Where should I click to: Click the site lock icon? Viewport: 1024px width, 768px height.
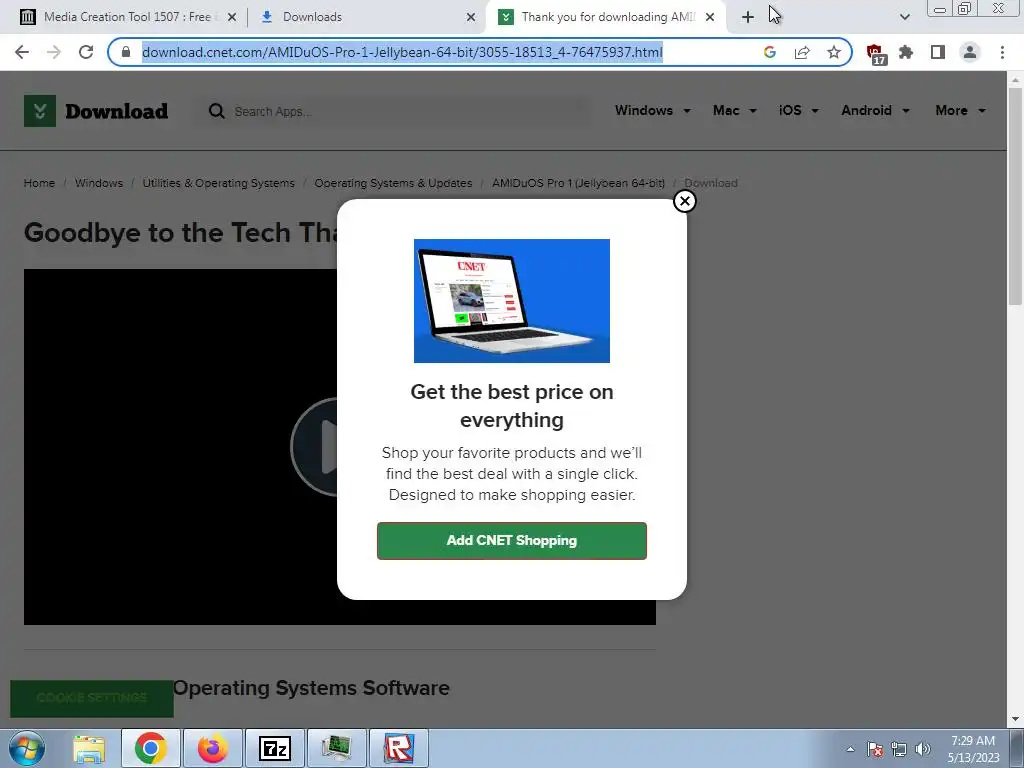(126, 52)
